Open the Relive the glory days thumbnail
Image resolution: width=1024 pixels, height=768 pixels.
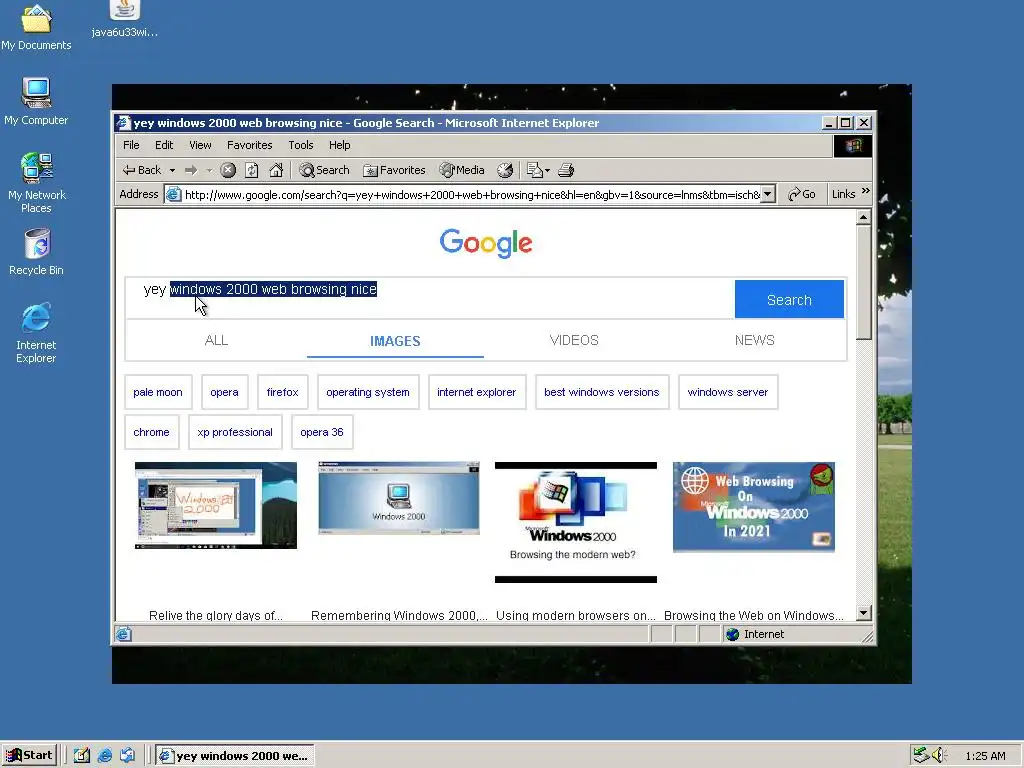[216, 505]
